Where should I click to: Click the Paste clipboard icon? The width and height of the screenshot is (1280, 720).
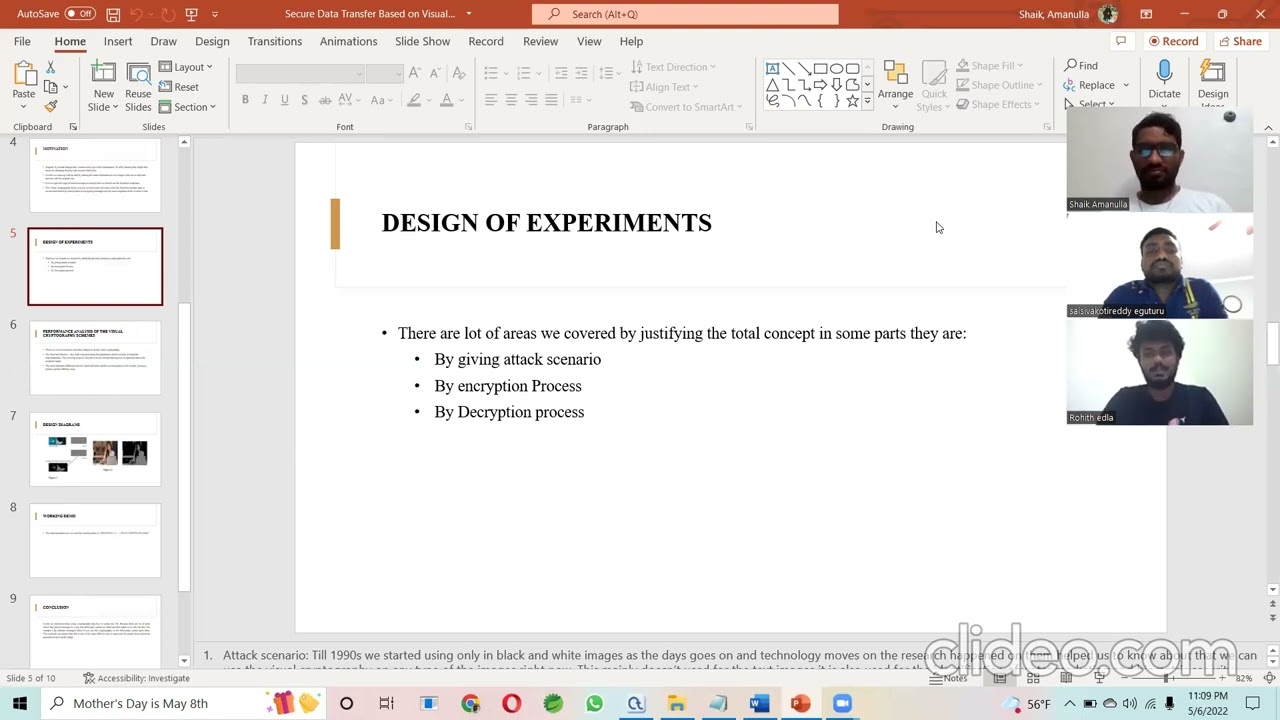23,74
